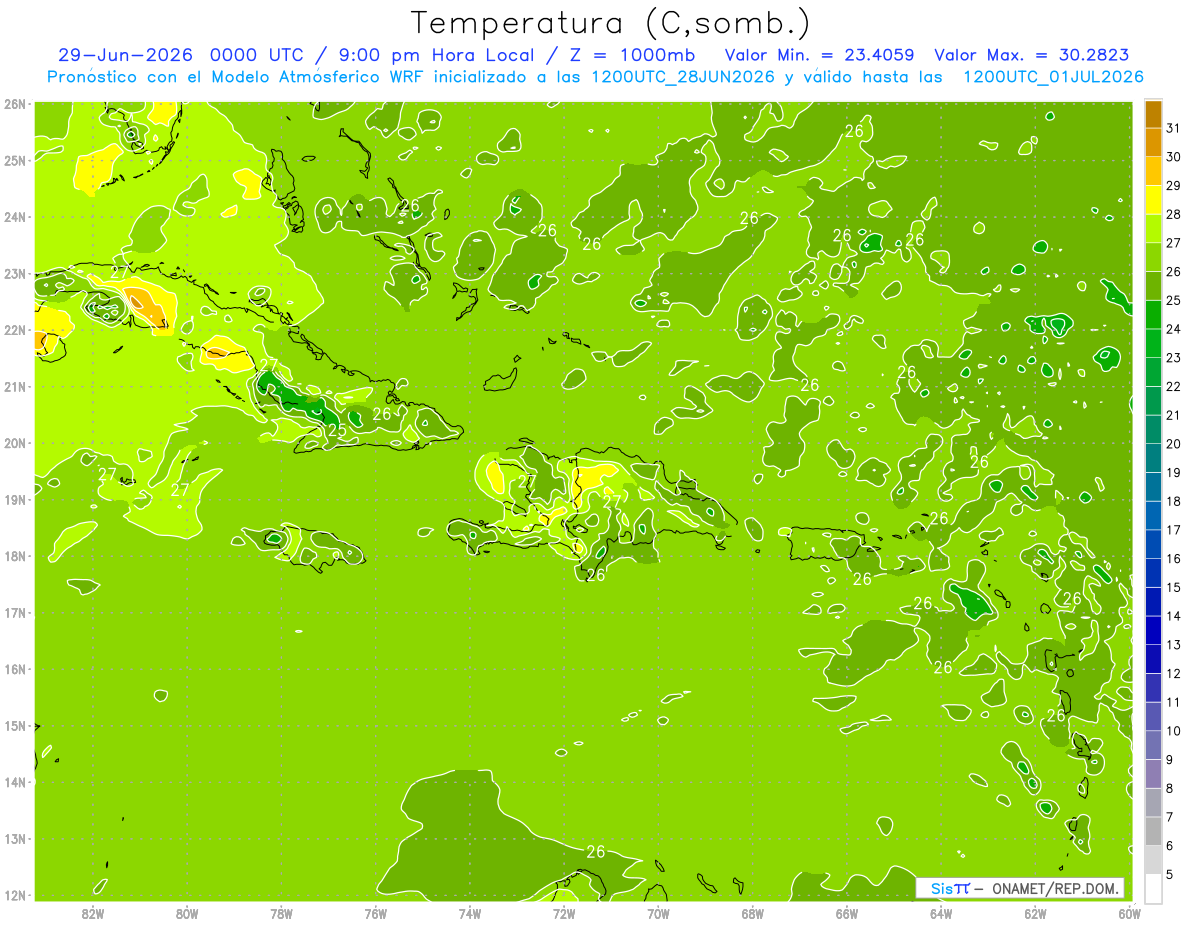Click the "25" contour label over eastern Cuba
Screen dimensions: 1200x927
(337, 431)
